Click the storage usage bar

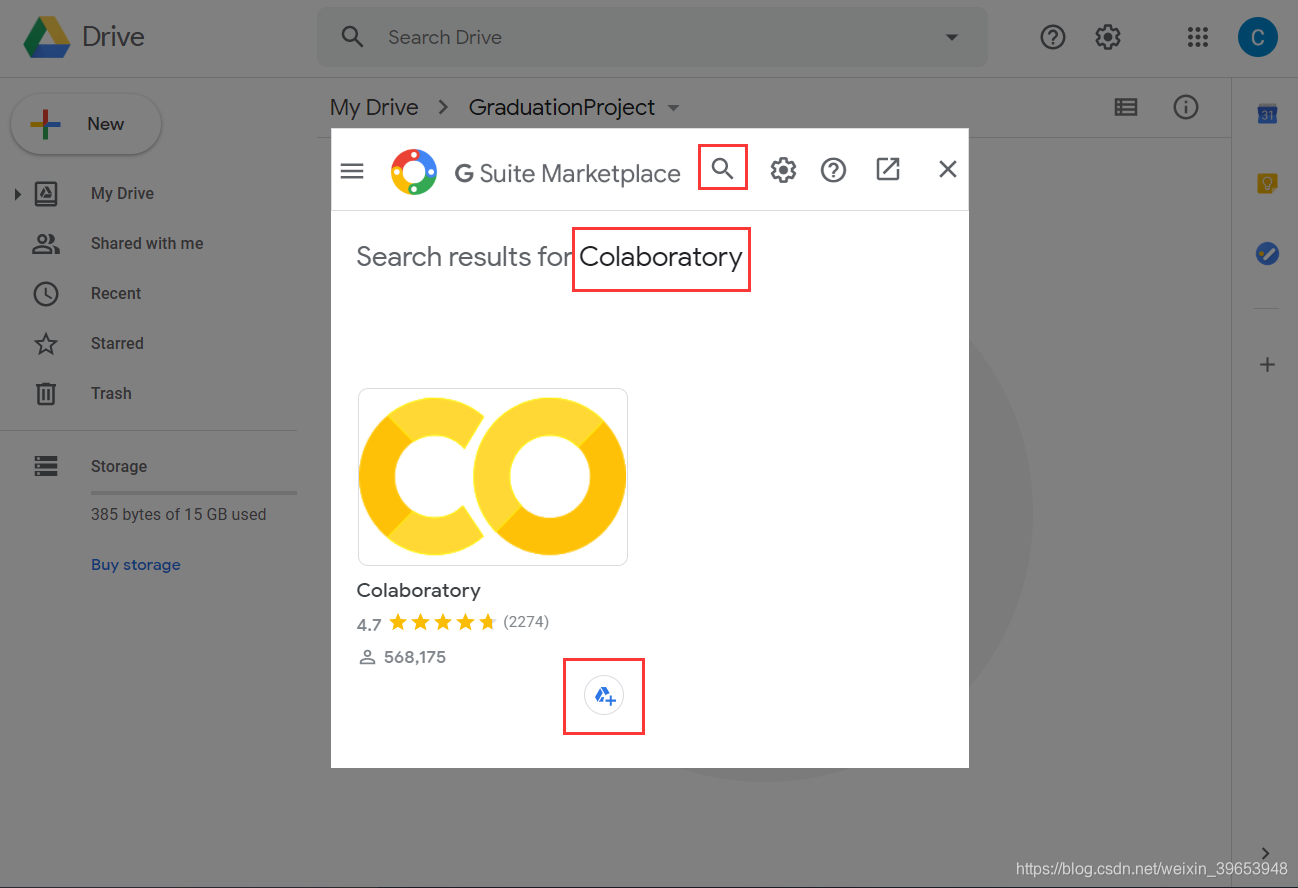pos(194,493)
